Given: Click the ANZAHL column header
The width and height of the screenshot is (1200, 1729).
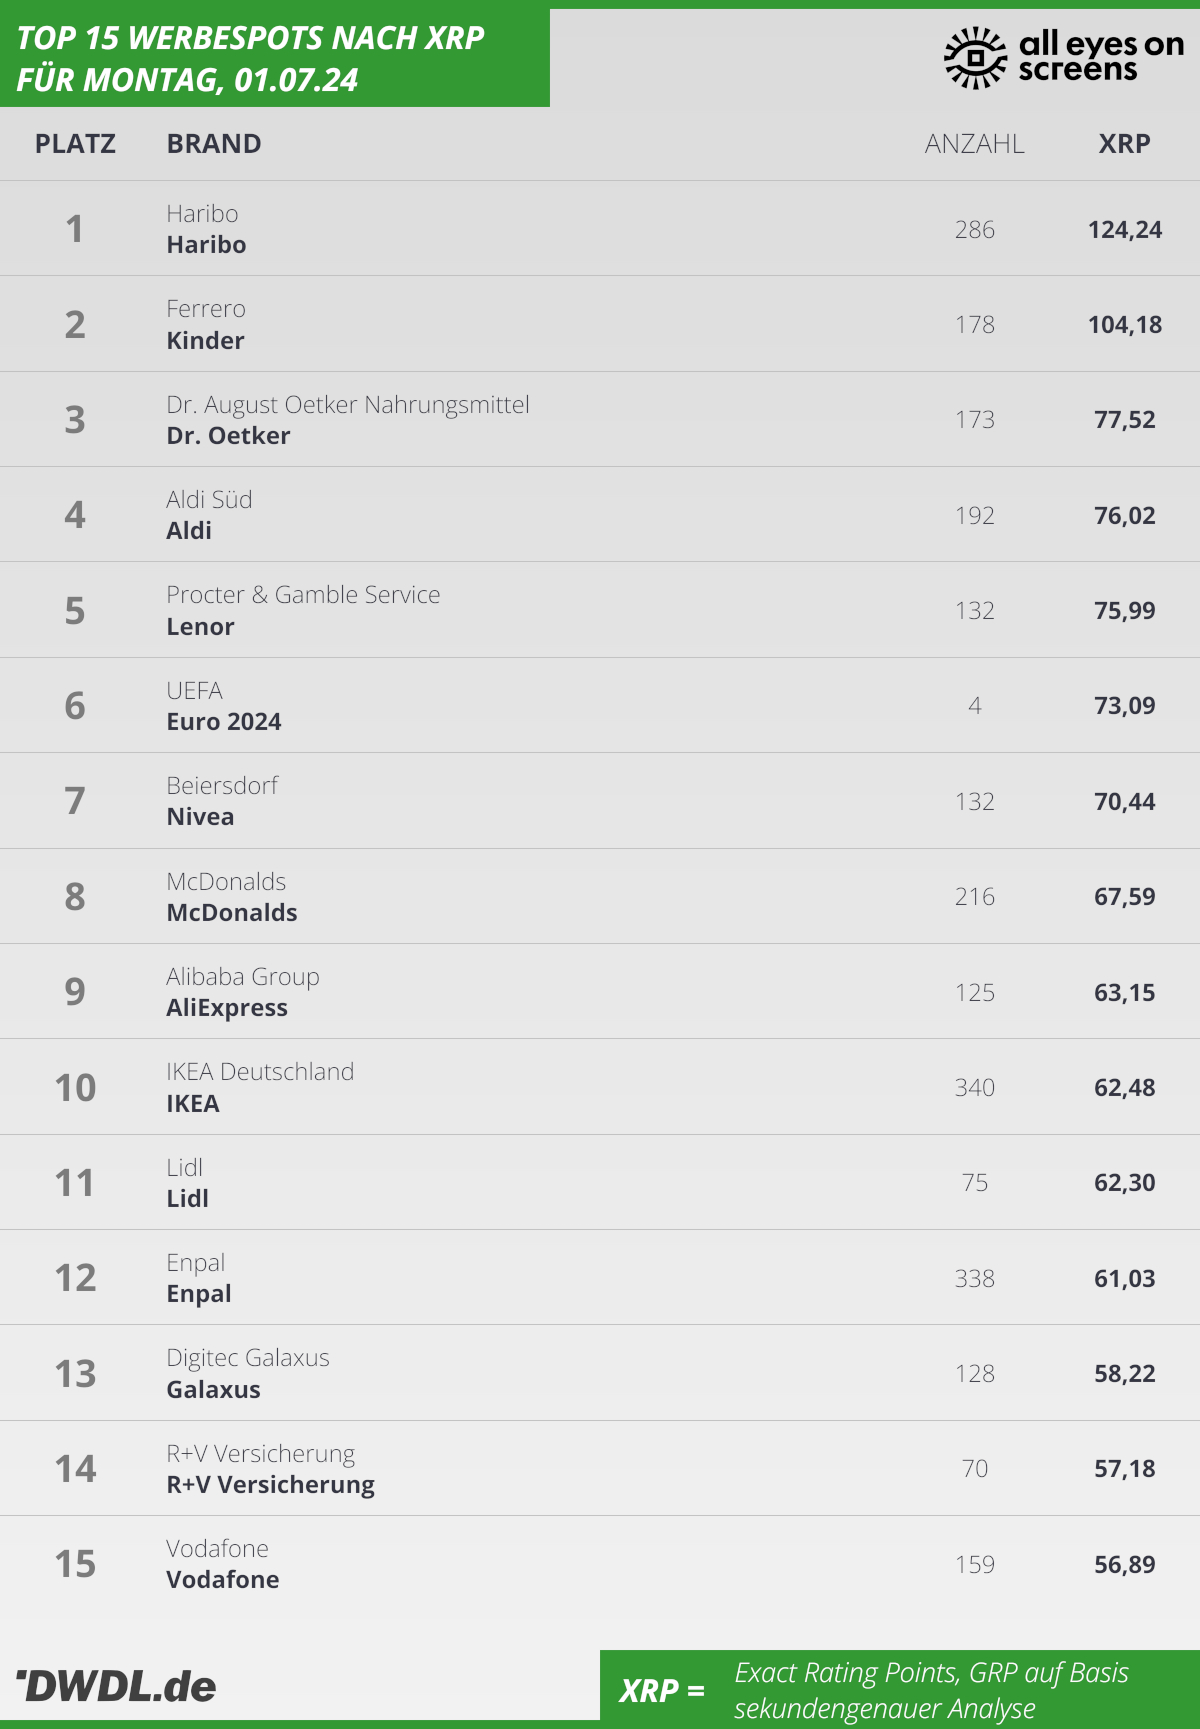Looking at the screenshot, I should tap(974, 144).
